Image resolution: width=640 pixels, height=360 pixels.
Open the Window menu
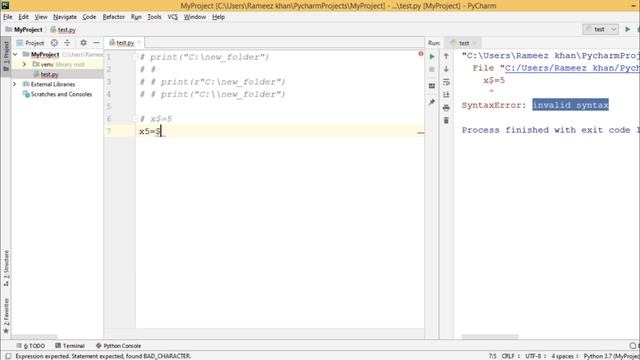click(x=195, y=17)
